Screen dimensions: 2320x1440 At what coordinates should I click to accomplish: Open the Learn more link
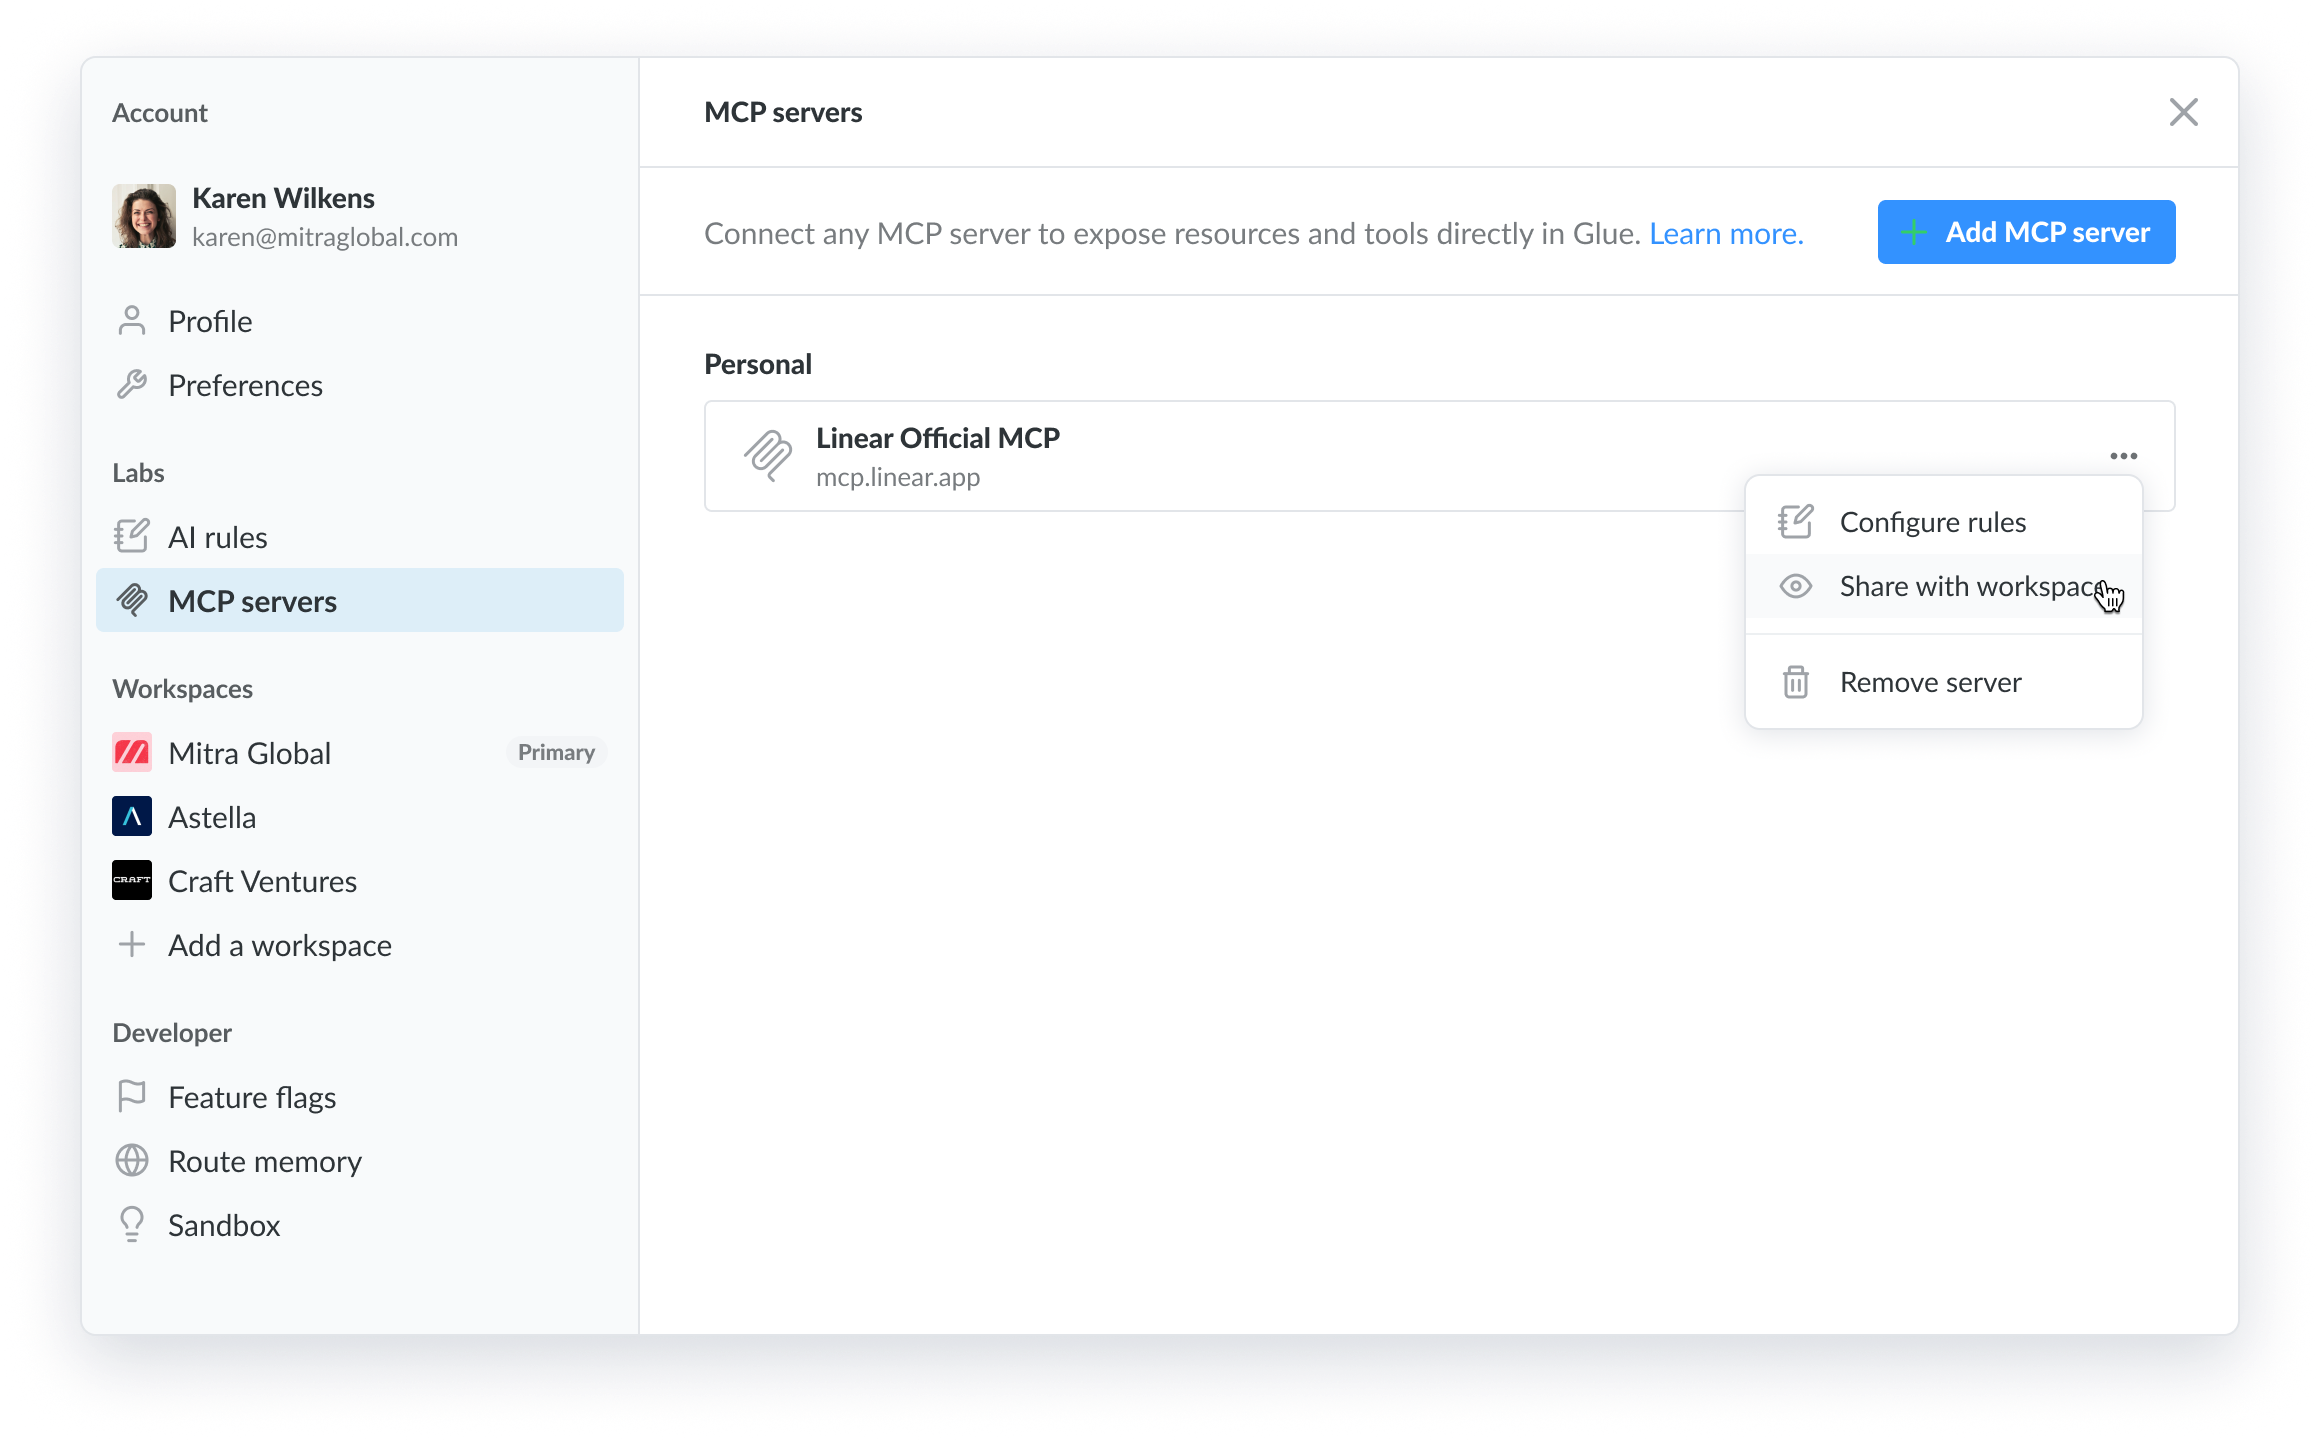point(1726,234)
